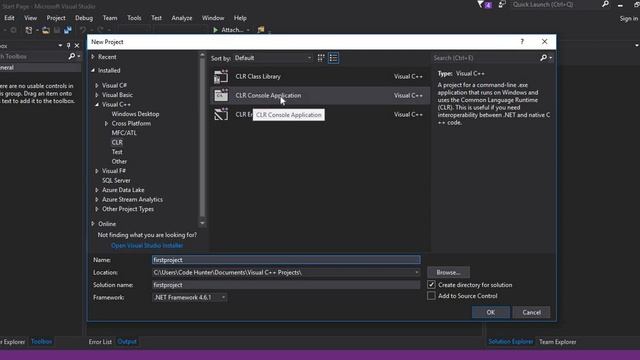Screen dimensions: 640x360
Task: Click the Save toolbar icon
Action: tap(57, 30)
